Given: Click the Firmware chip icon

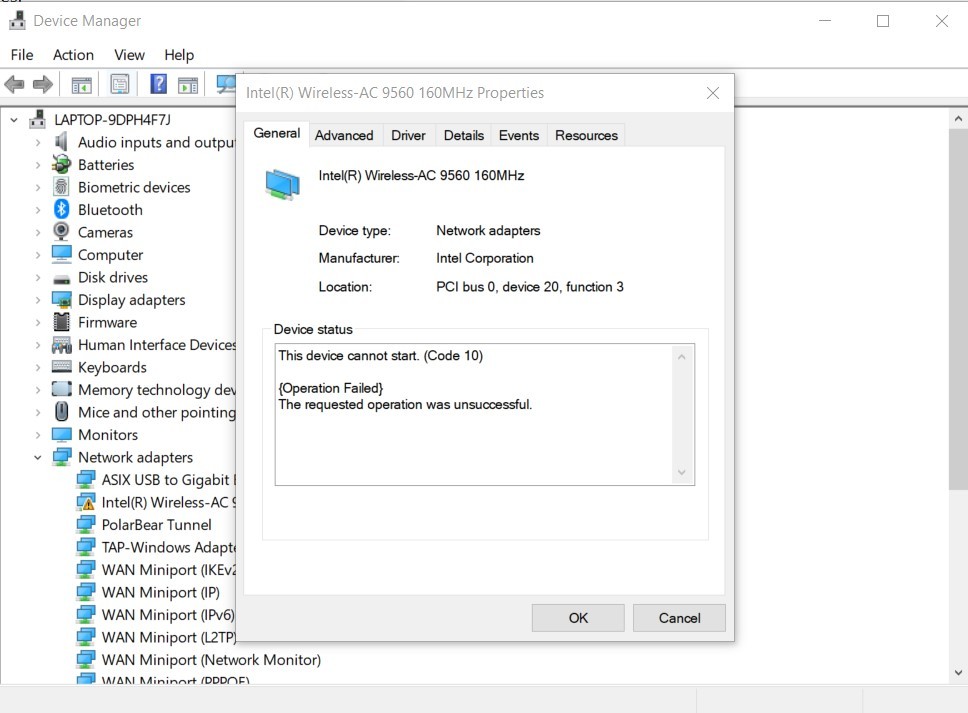Looking at the screenshot, I should [x=61, y=322].
